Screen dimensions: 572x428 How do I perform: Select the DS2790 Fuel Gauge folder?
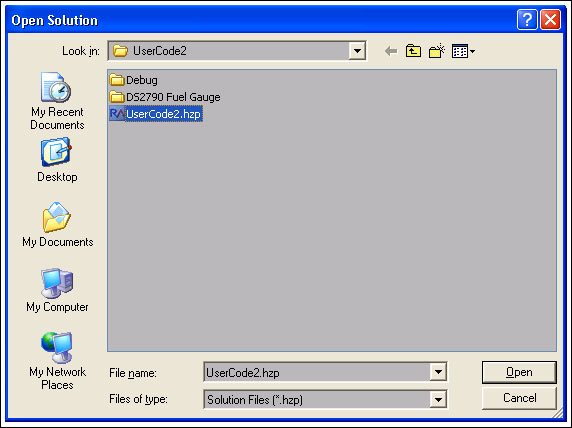[x=165, y=97]
